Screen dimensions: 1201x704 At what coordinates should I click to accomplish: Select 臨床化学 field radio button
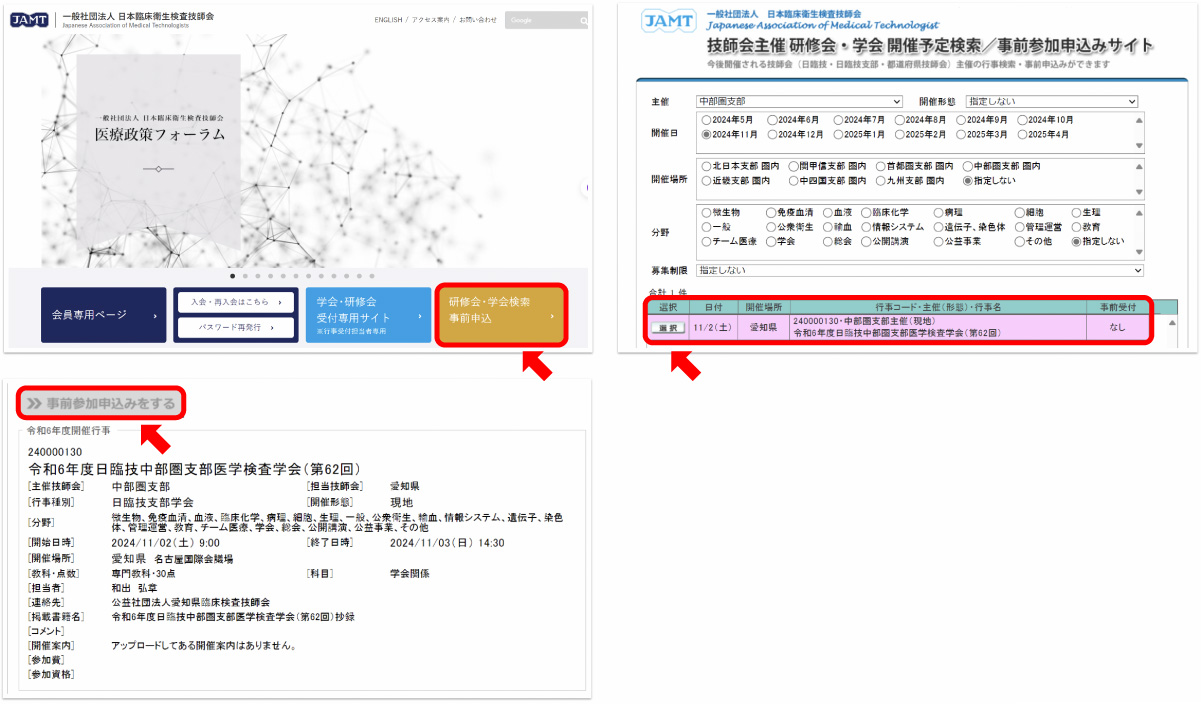click(x=865, y=213)
